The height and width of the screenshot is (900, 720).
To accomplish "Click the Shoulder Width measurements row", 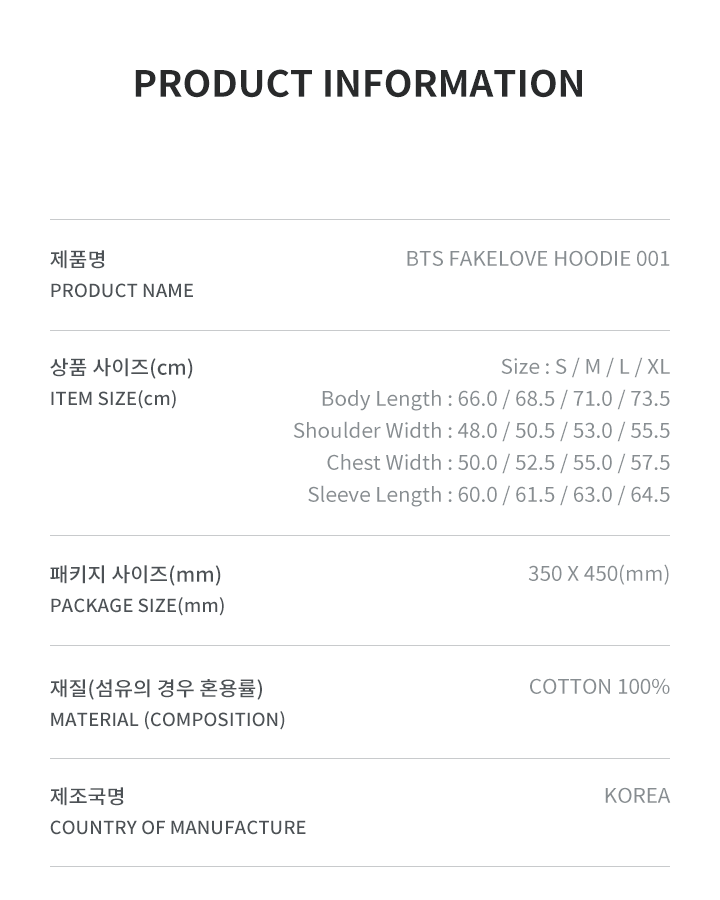I will click(x=481, y=431).
